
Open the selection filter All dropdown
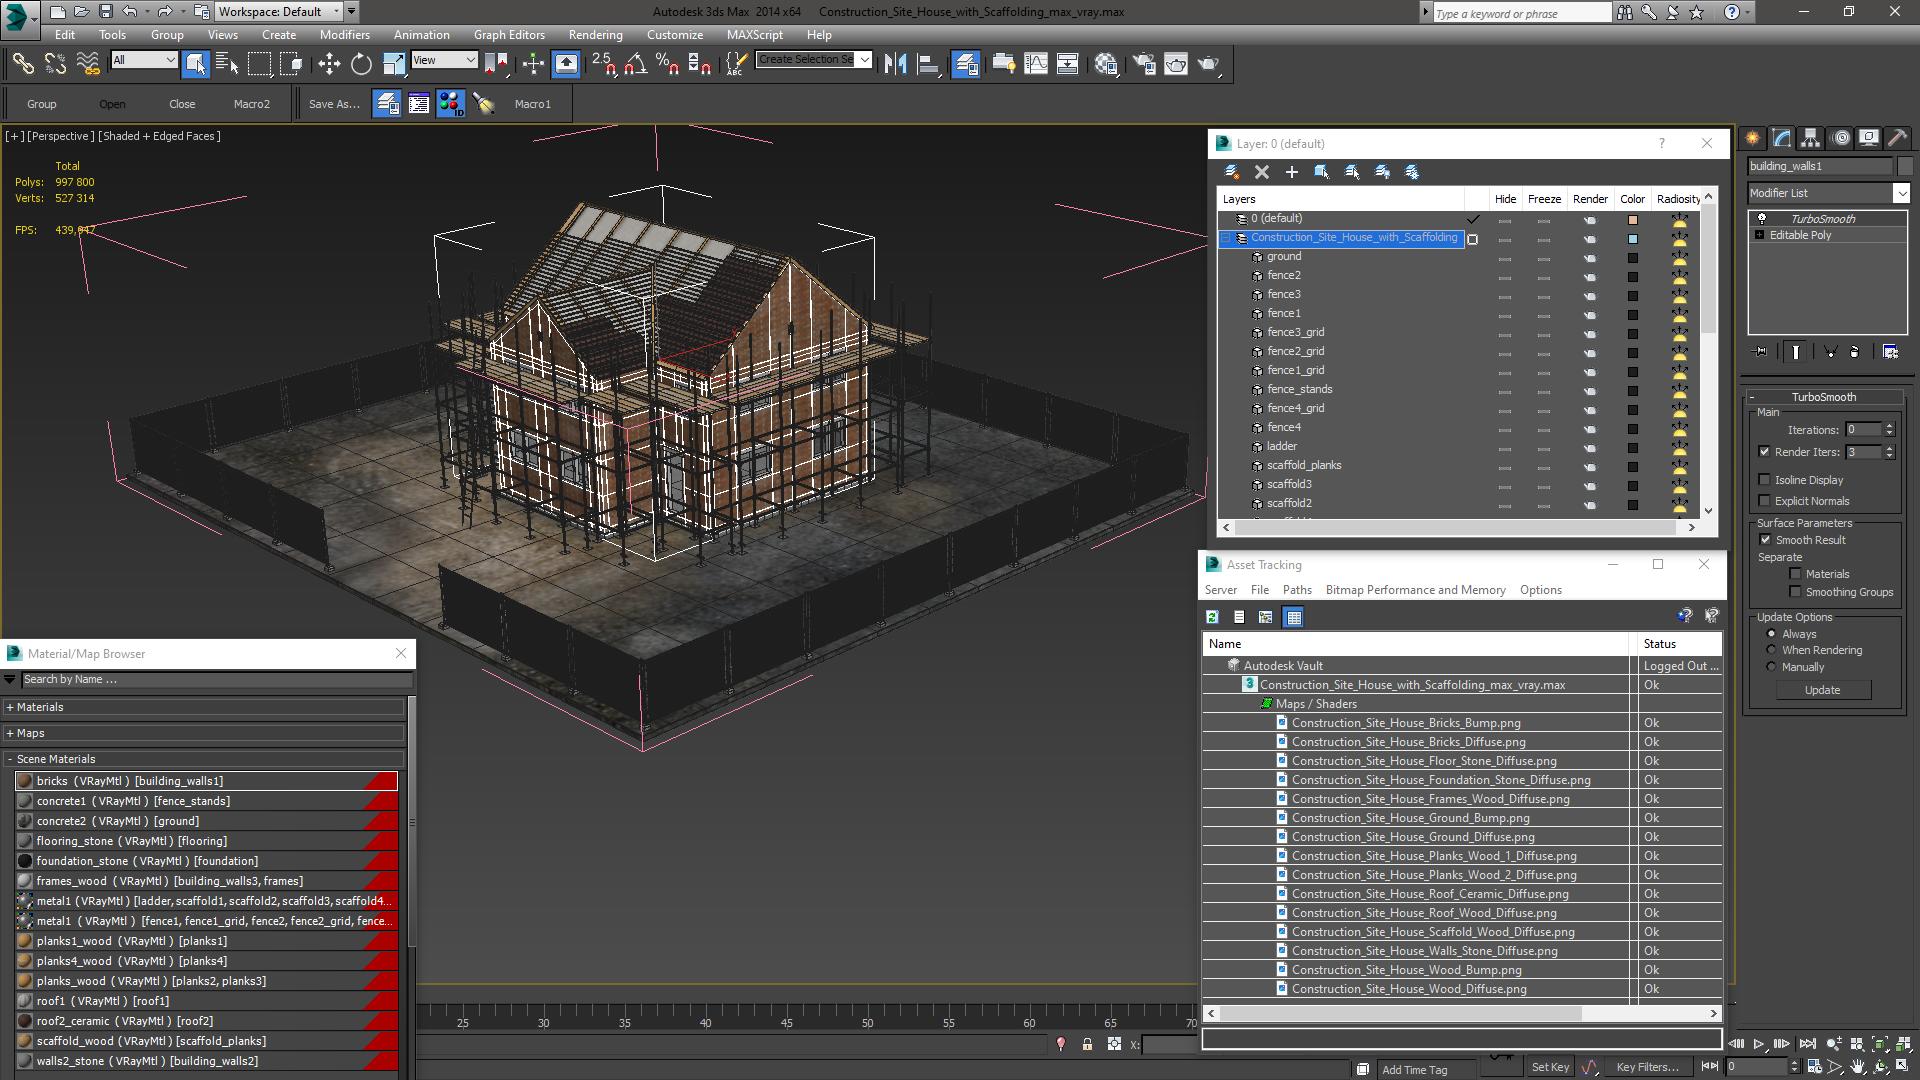[144, 60]
